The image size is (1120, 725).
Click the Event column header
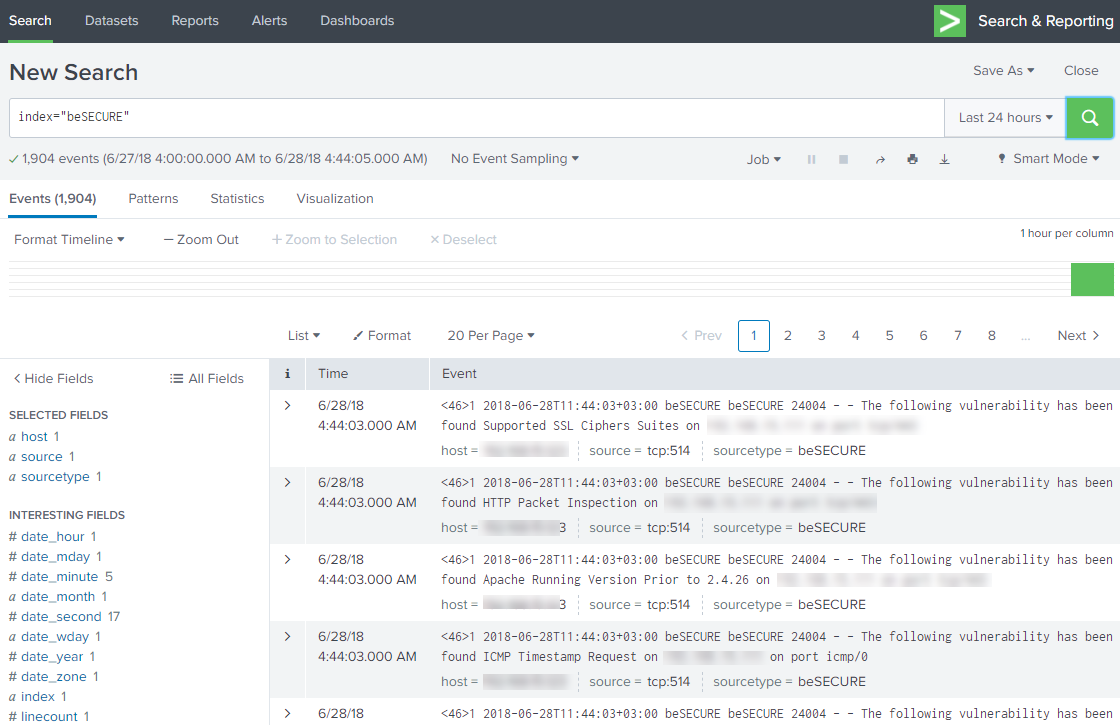pos(459,374)
